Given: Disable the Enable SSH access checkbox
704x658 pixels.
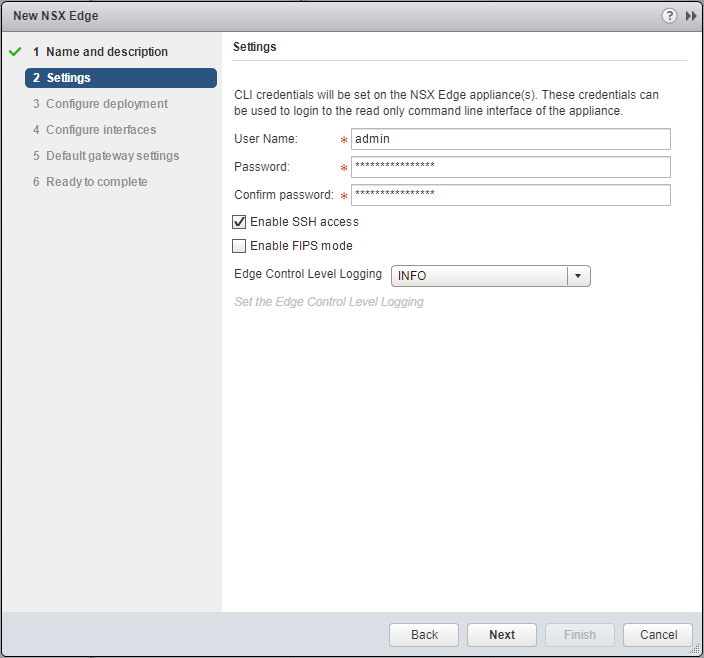Looking at the screenshot, I should tap(239, 222).
